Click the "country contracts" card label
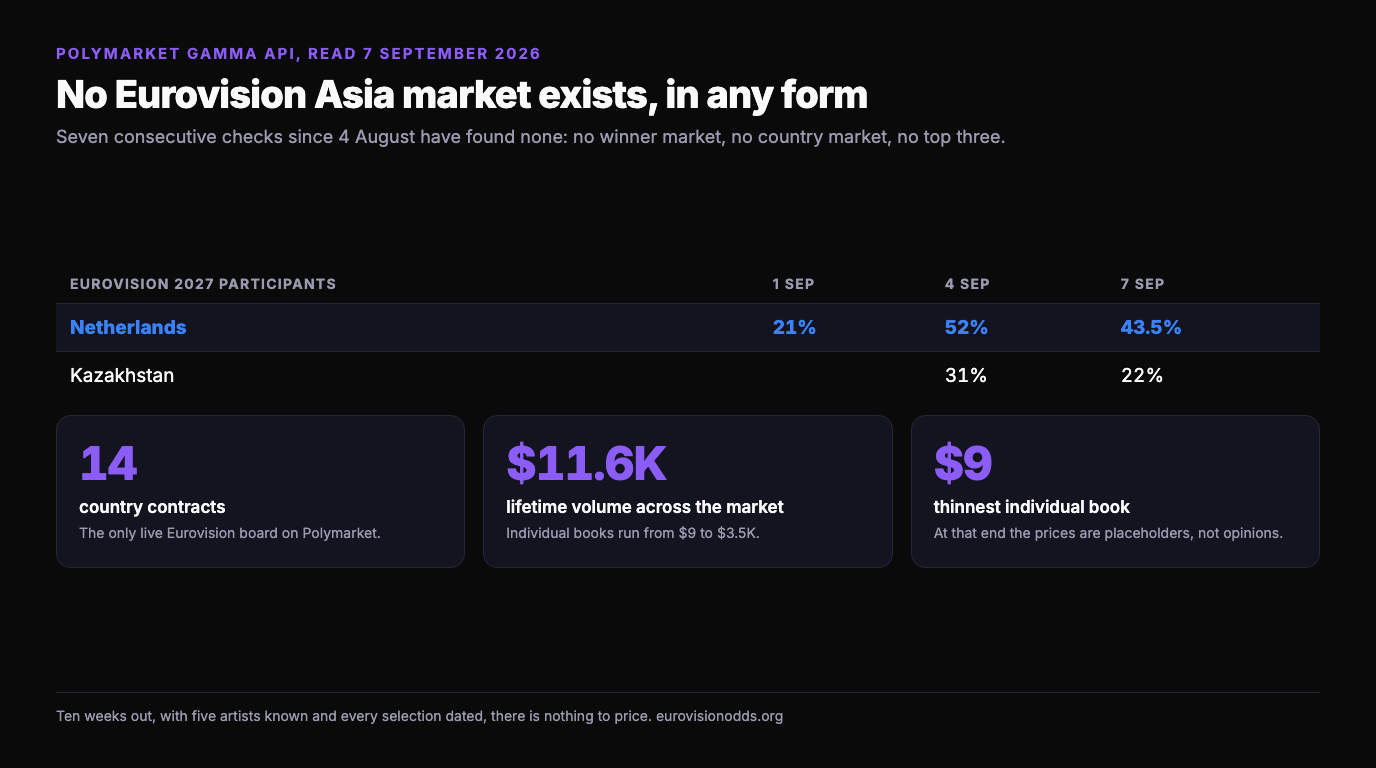The width and height of the screenshot is (1376, 768). tap(152, 507)
